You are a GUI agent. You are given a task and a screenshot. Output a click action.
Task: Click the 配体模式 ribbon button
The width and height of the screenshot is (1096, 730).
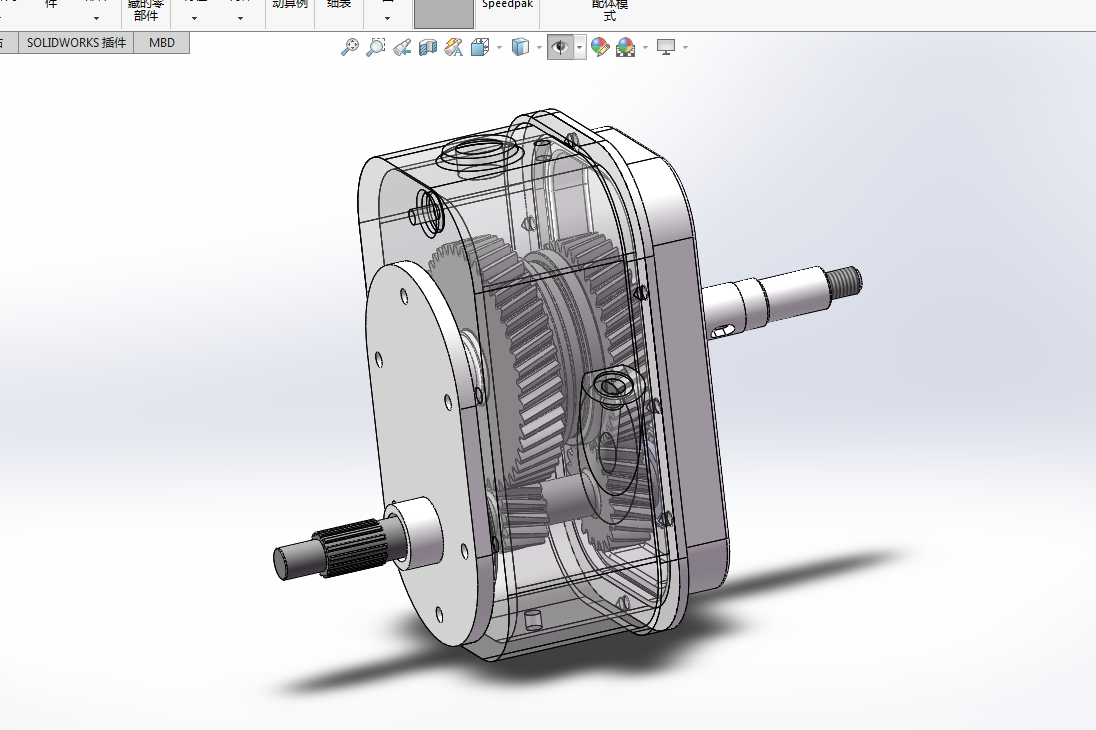(610, 10)
